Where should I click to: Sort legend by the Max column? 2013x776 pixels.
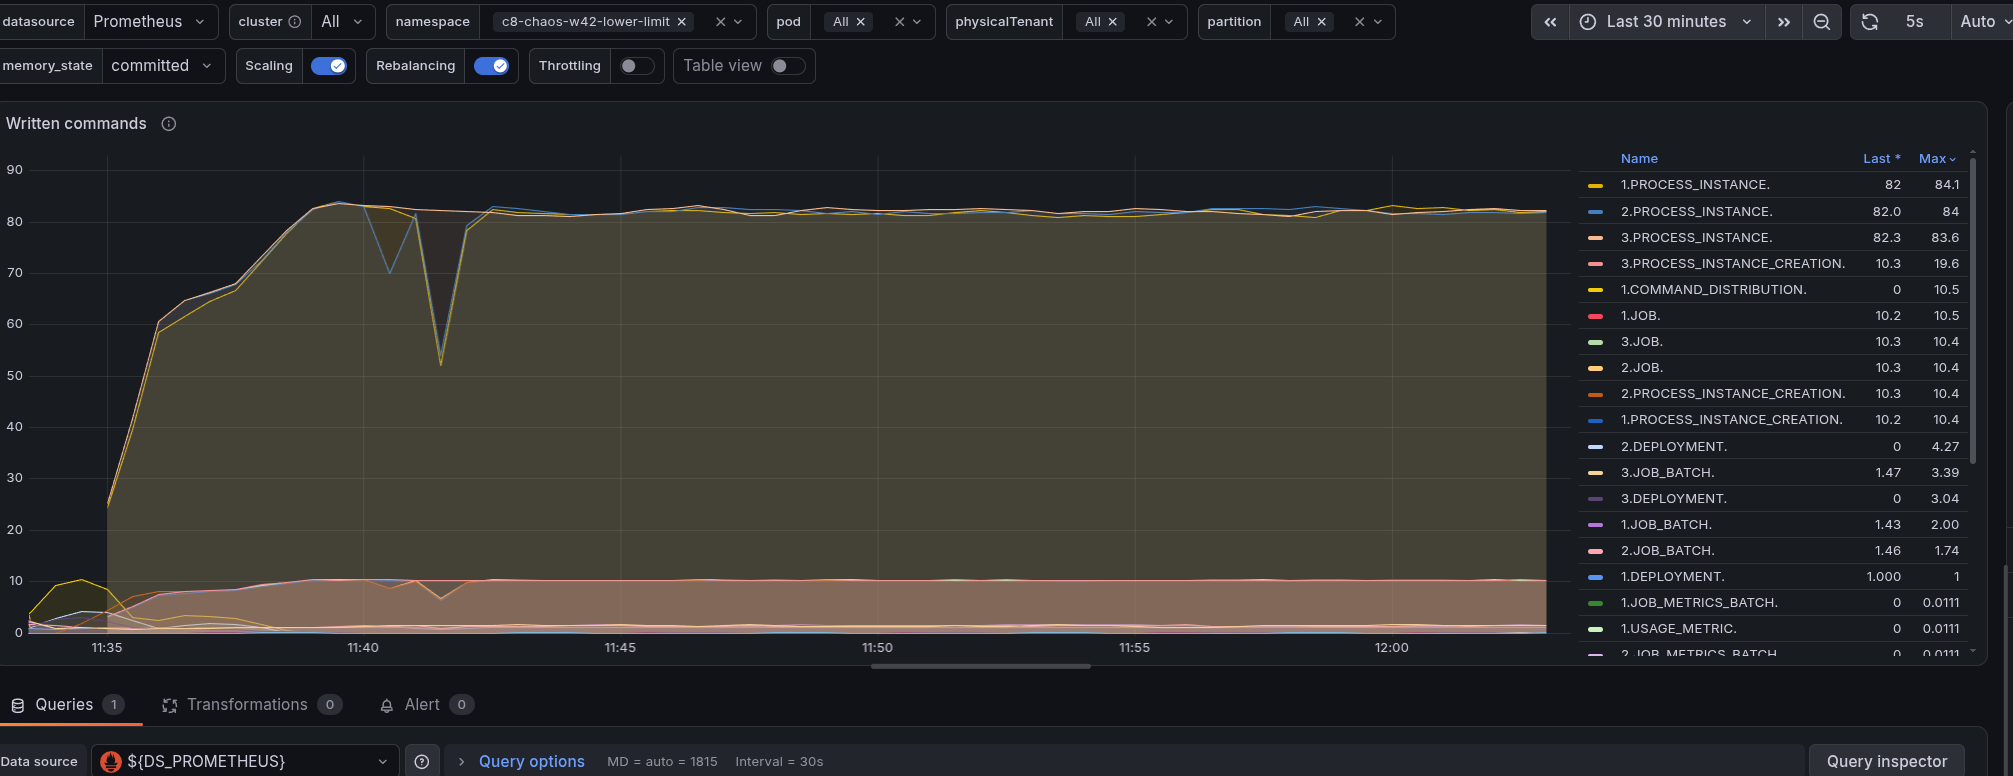[1937, 159]
